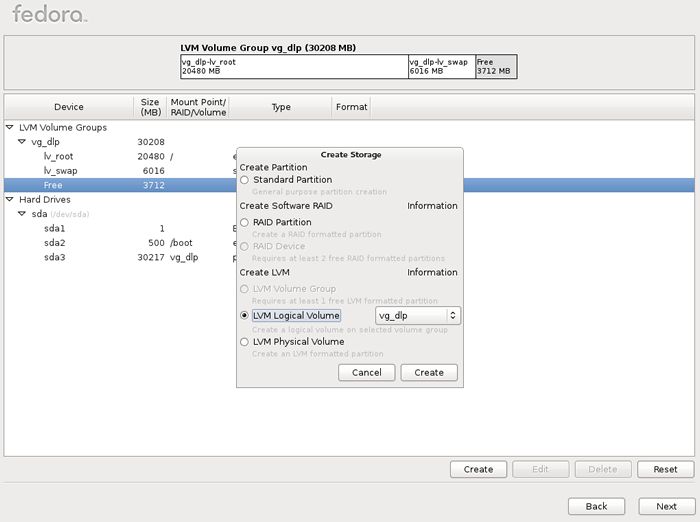The height and width of the screenshot is (522, 700).
Task: Click the greyed RAID Device radio option
Action: pyautogui.click(x=244, y=246)
